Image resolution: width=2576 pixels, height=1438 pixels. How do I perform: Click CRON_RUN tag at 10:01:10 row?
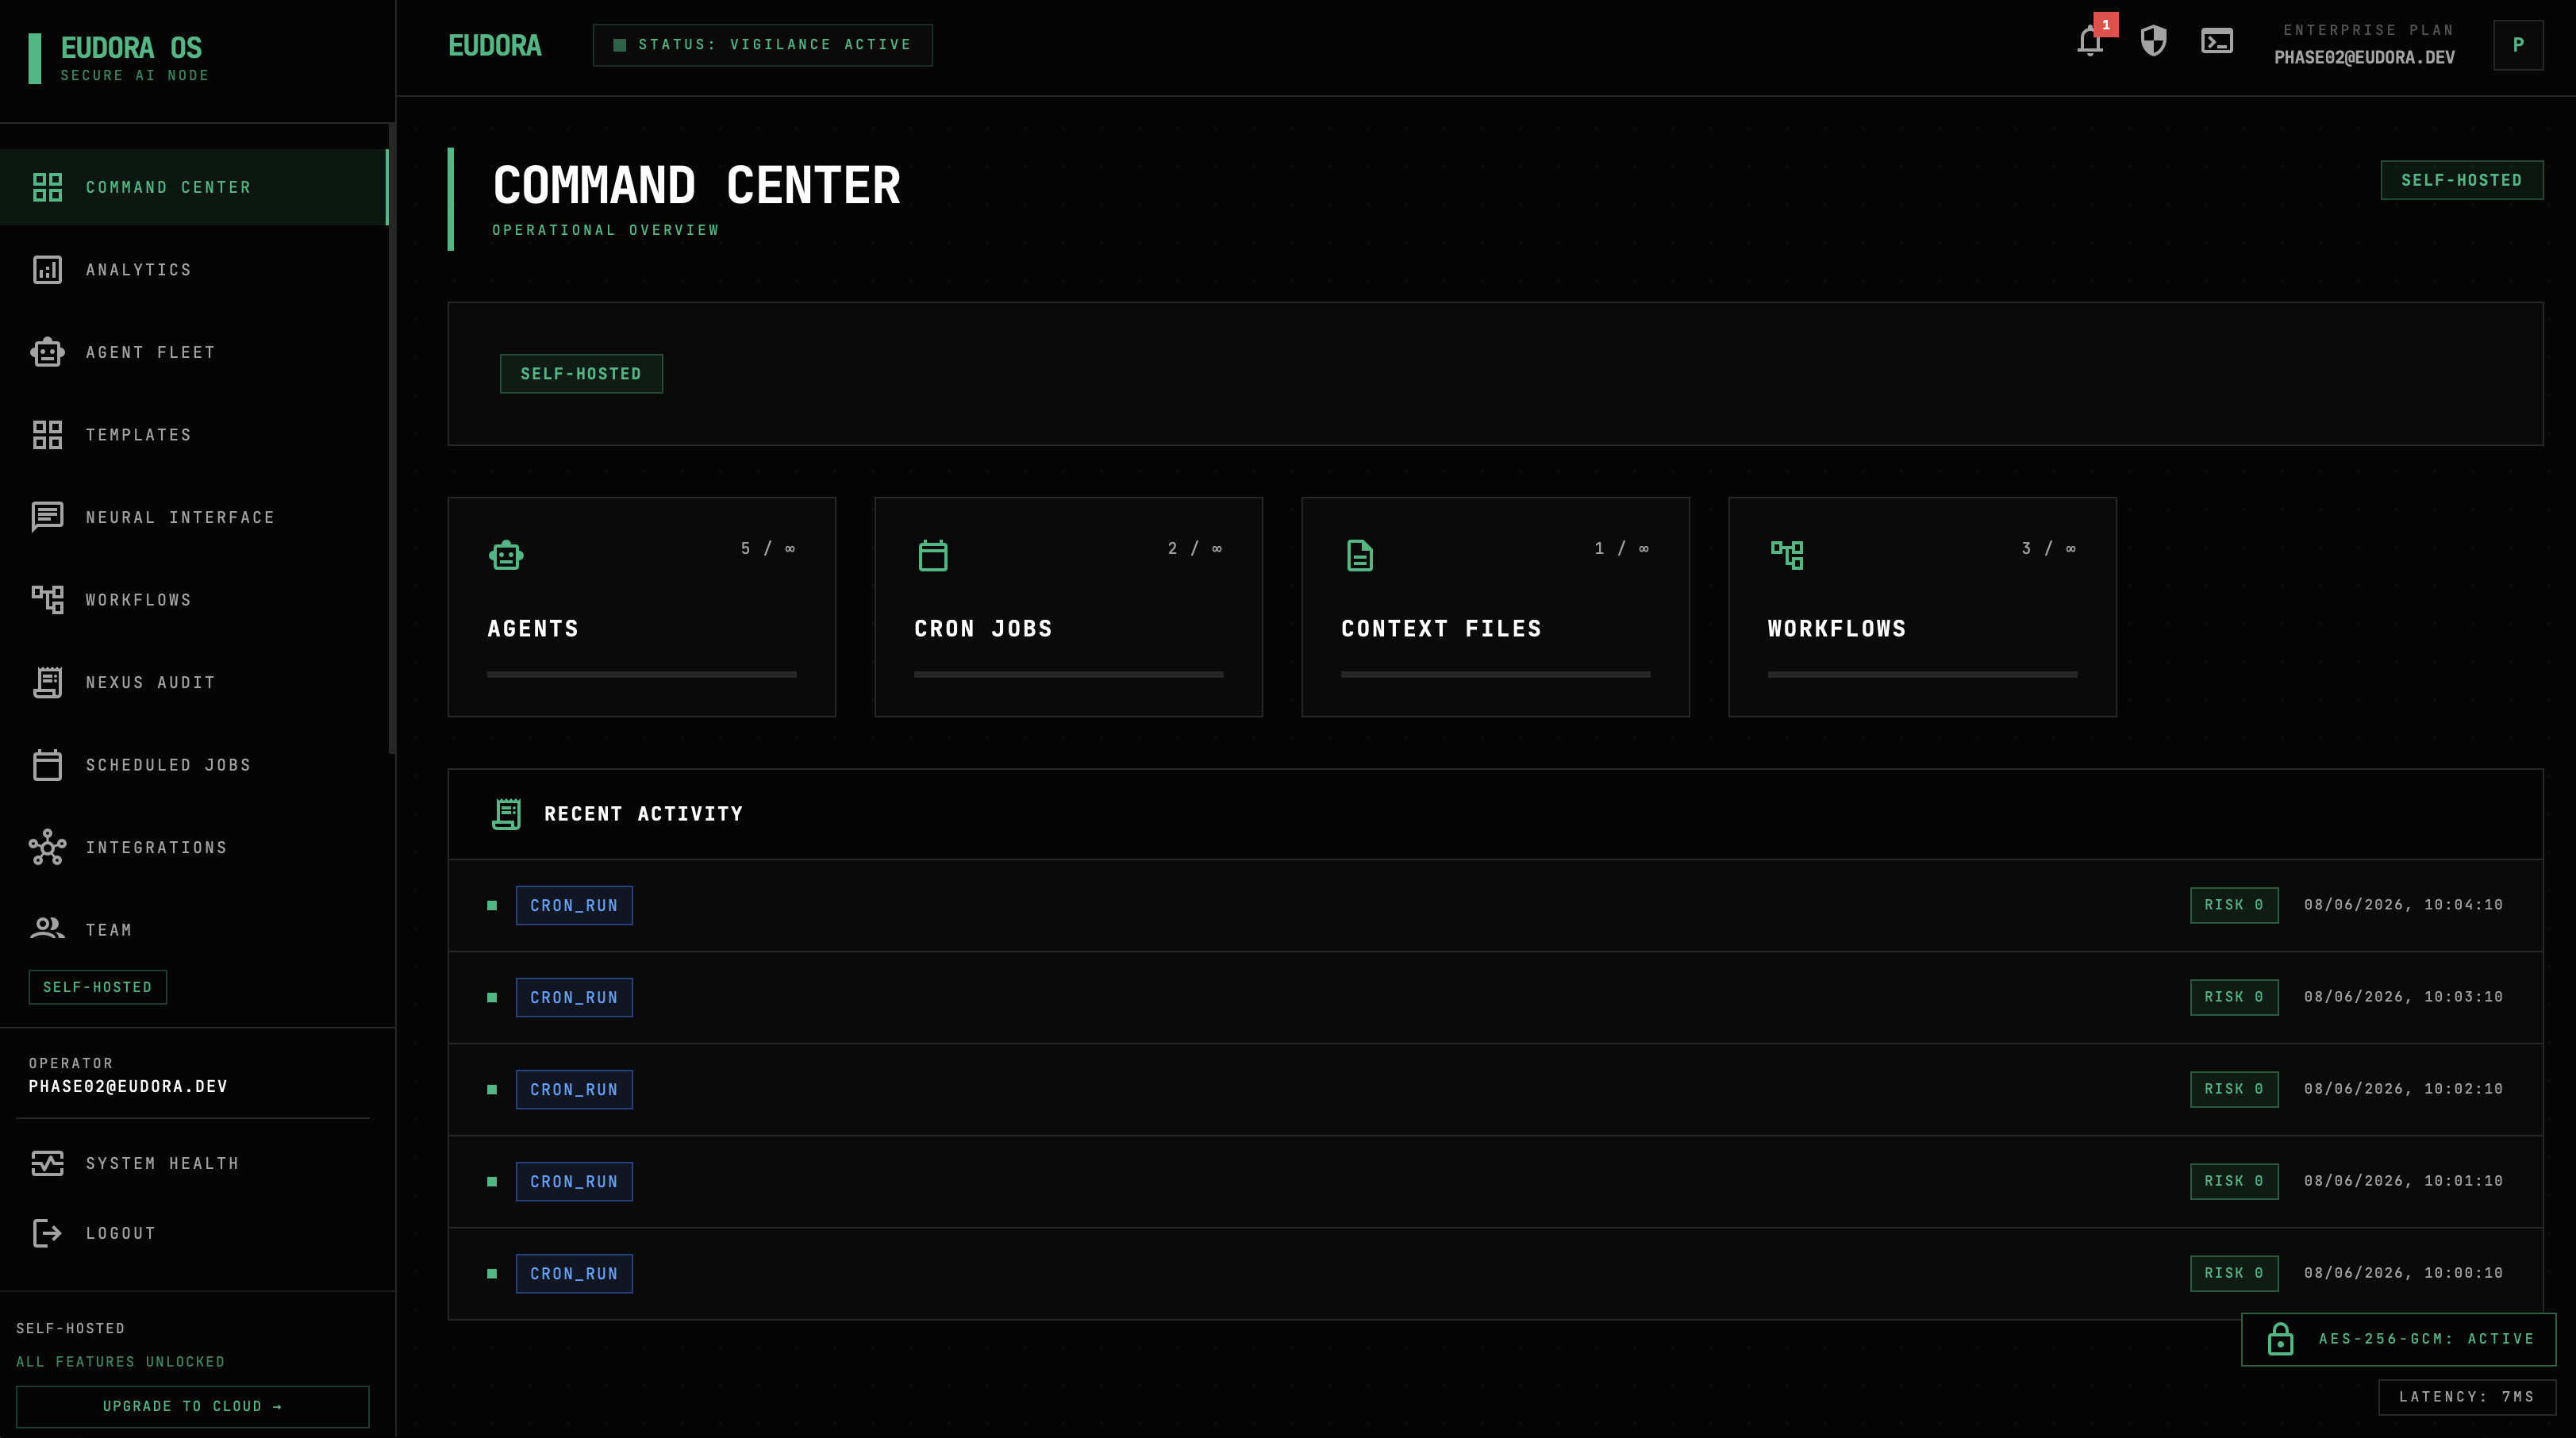574,1181
